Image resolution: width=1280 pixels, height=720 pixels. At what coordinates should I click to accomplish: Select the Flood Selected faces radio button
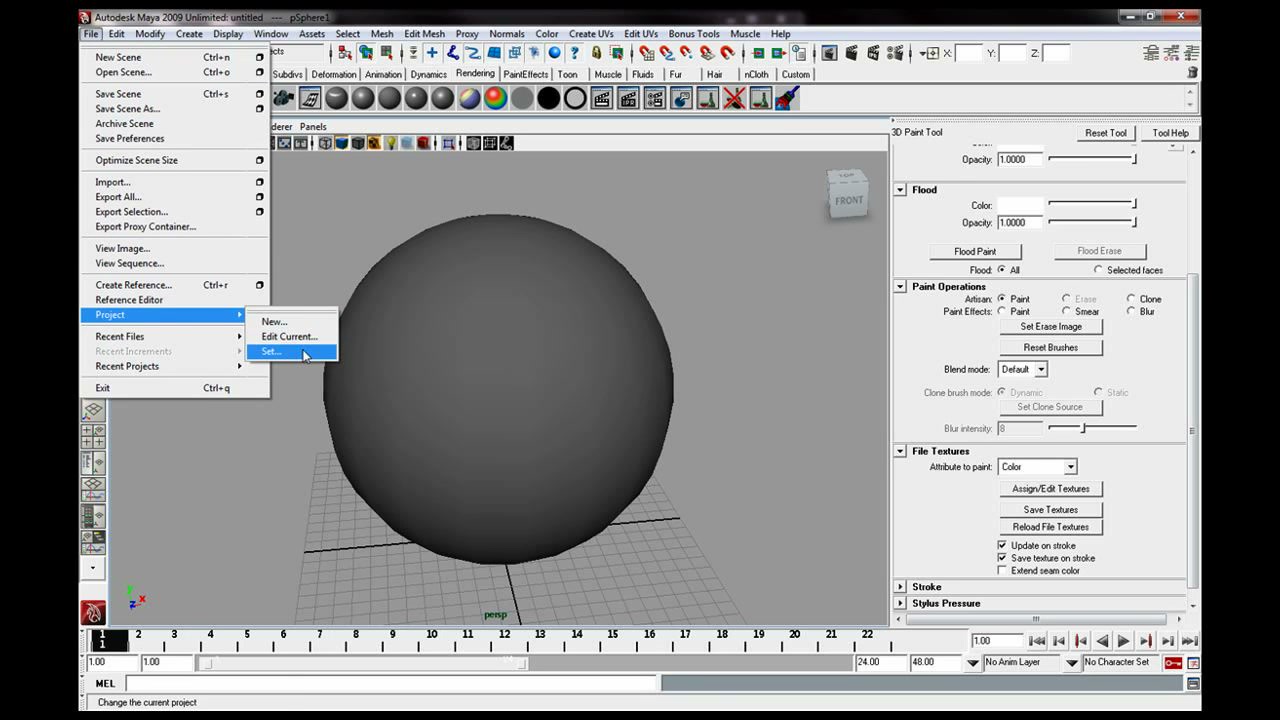(1098, 270)
